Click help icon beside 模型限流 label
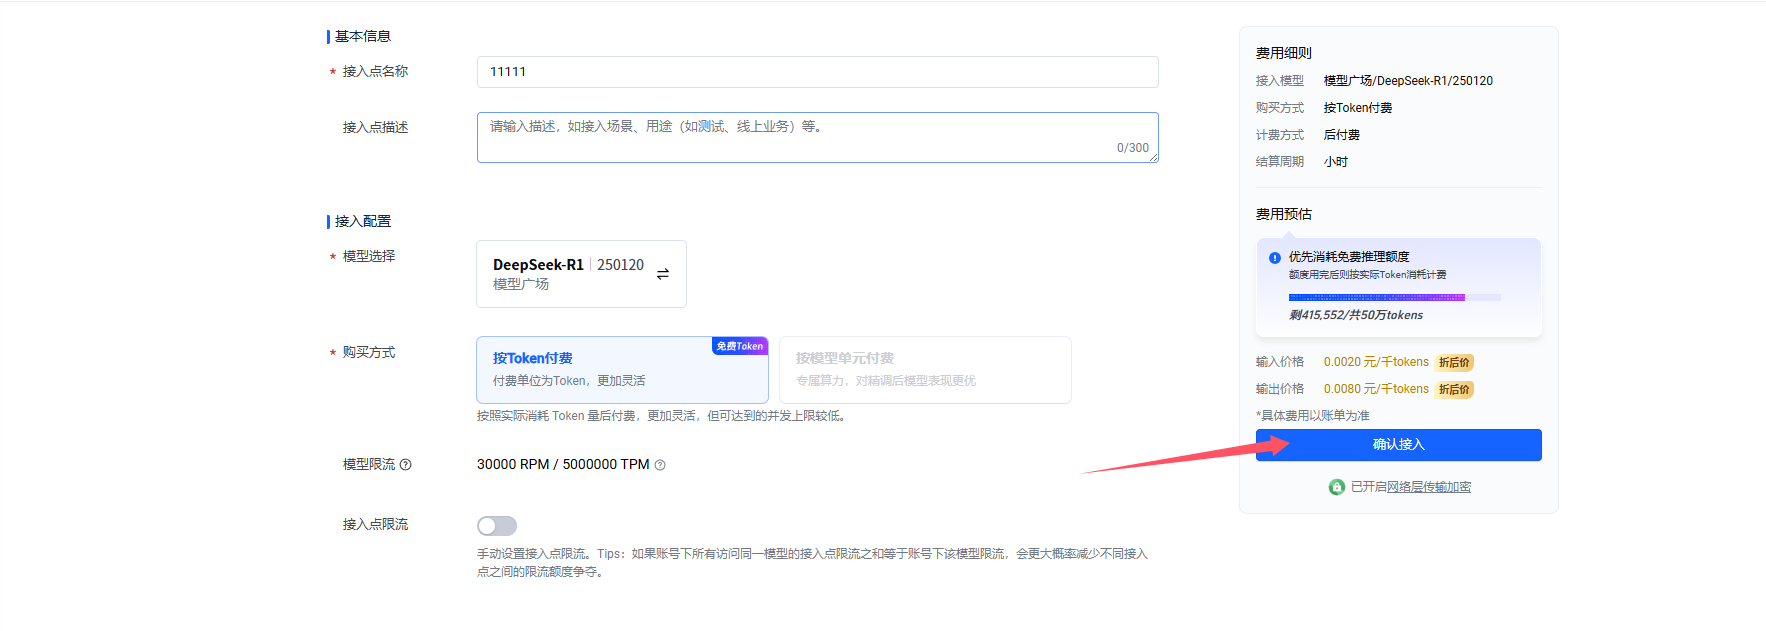 405,464
